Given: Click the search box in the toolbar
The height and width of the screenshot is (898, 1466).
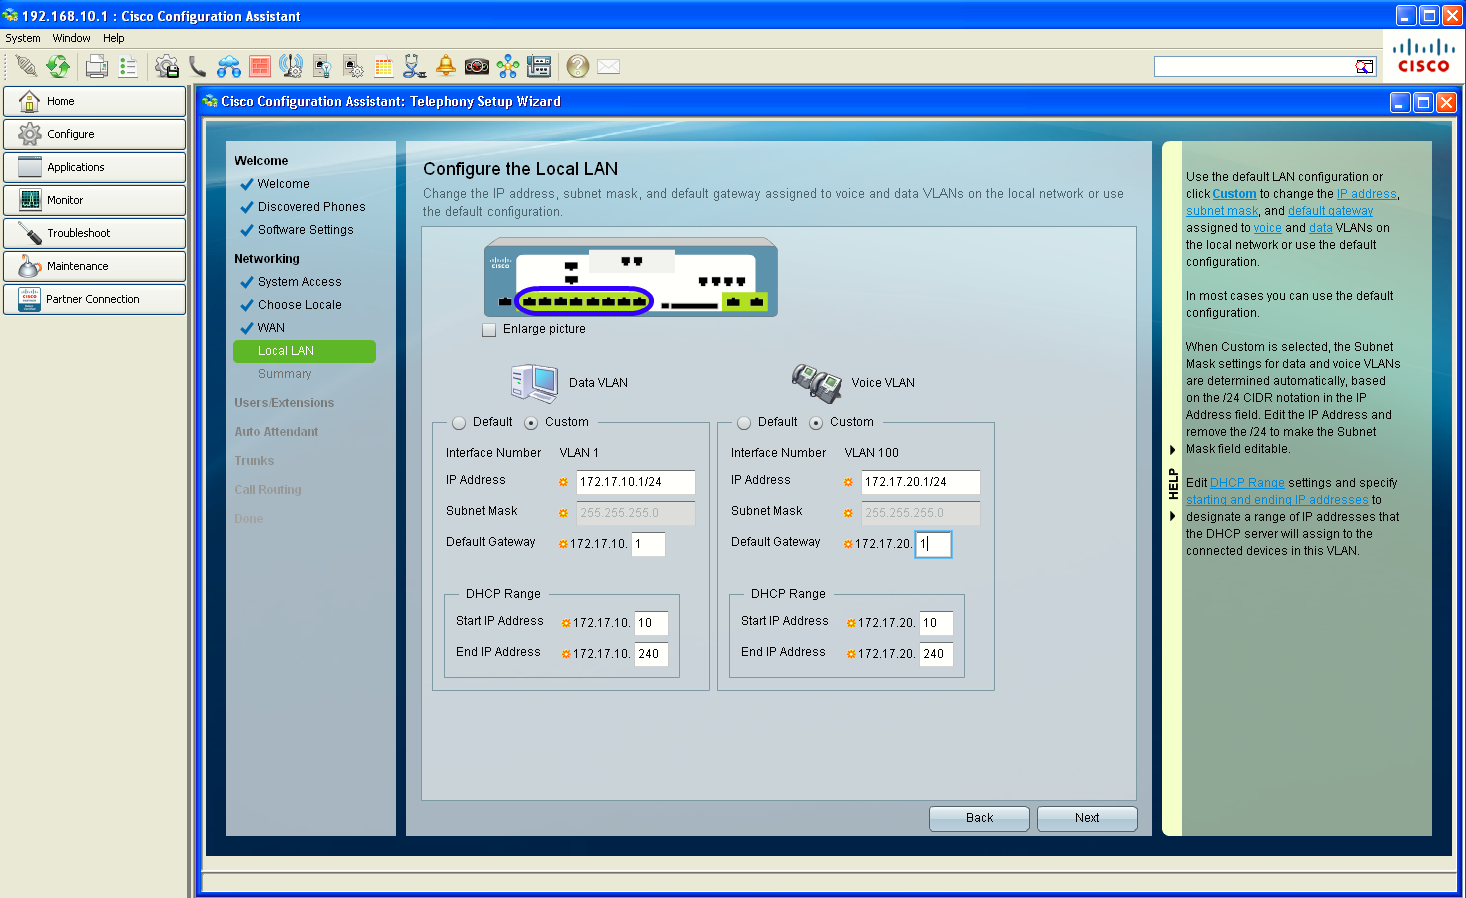Looking at the screenshot, I should tap(1255, 66).
